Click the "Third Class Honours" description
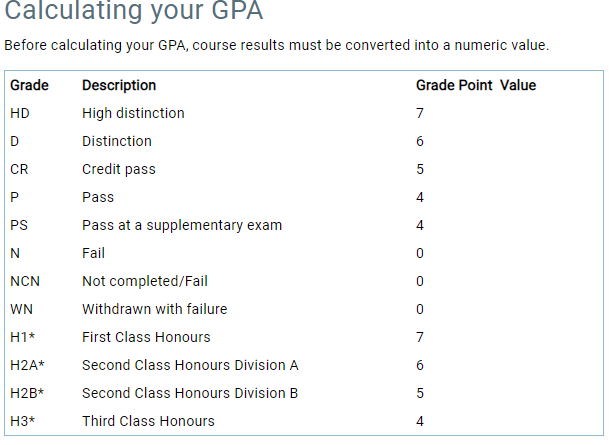 tap(148, 421)
